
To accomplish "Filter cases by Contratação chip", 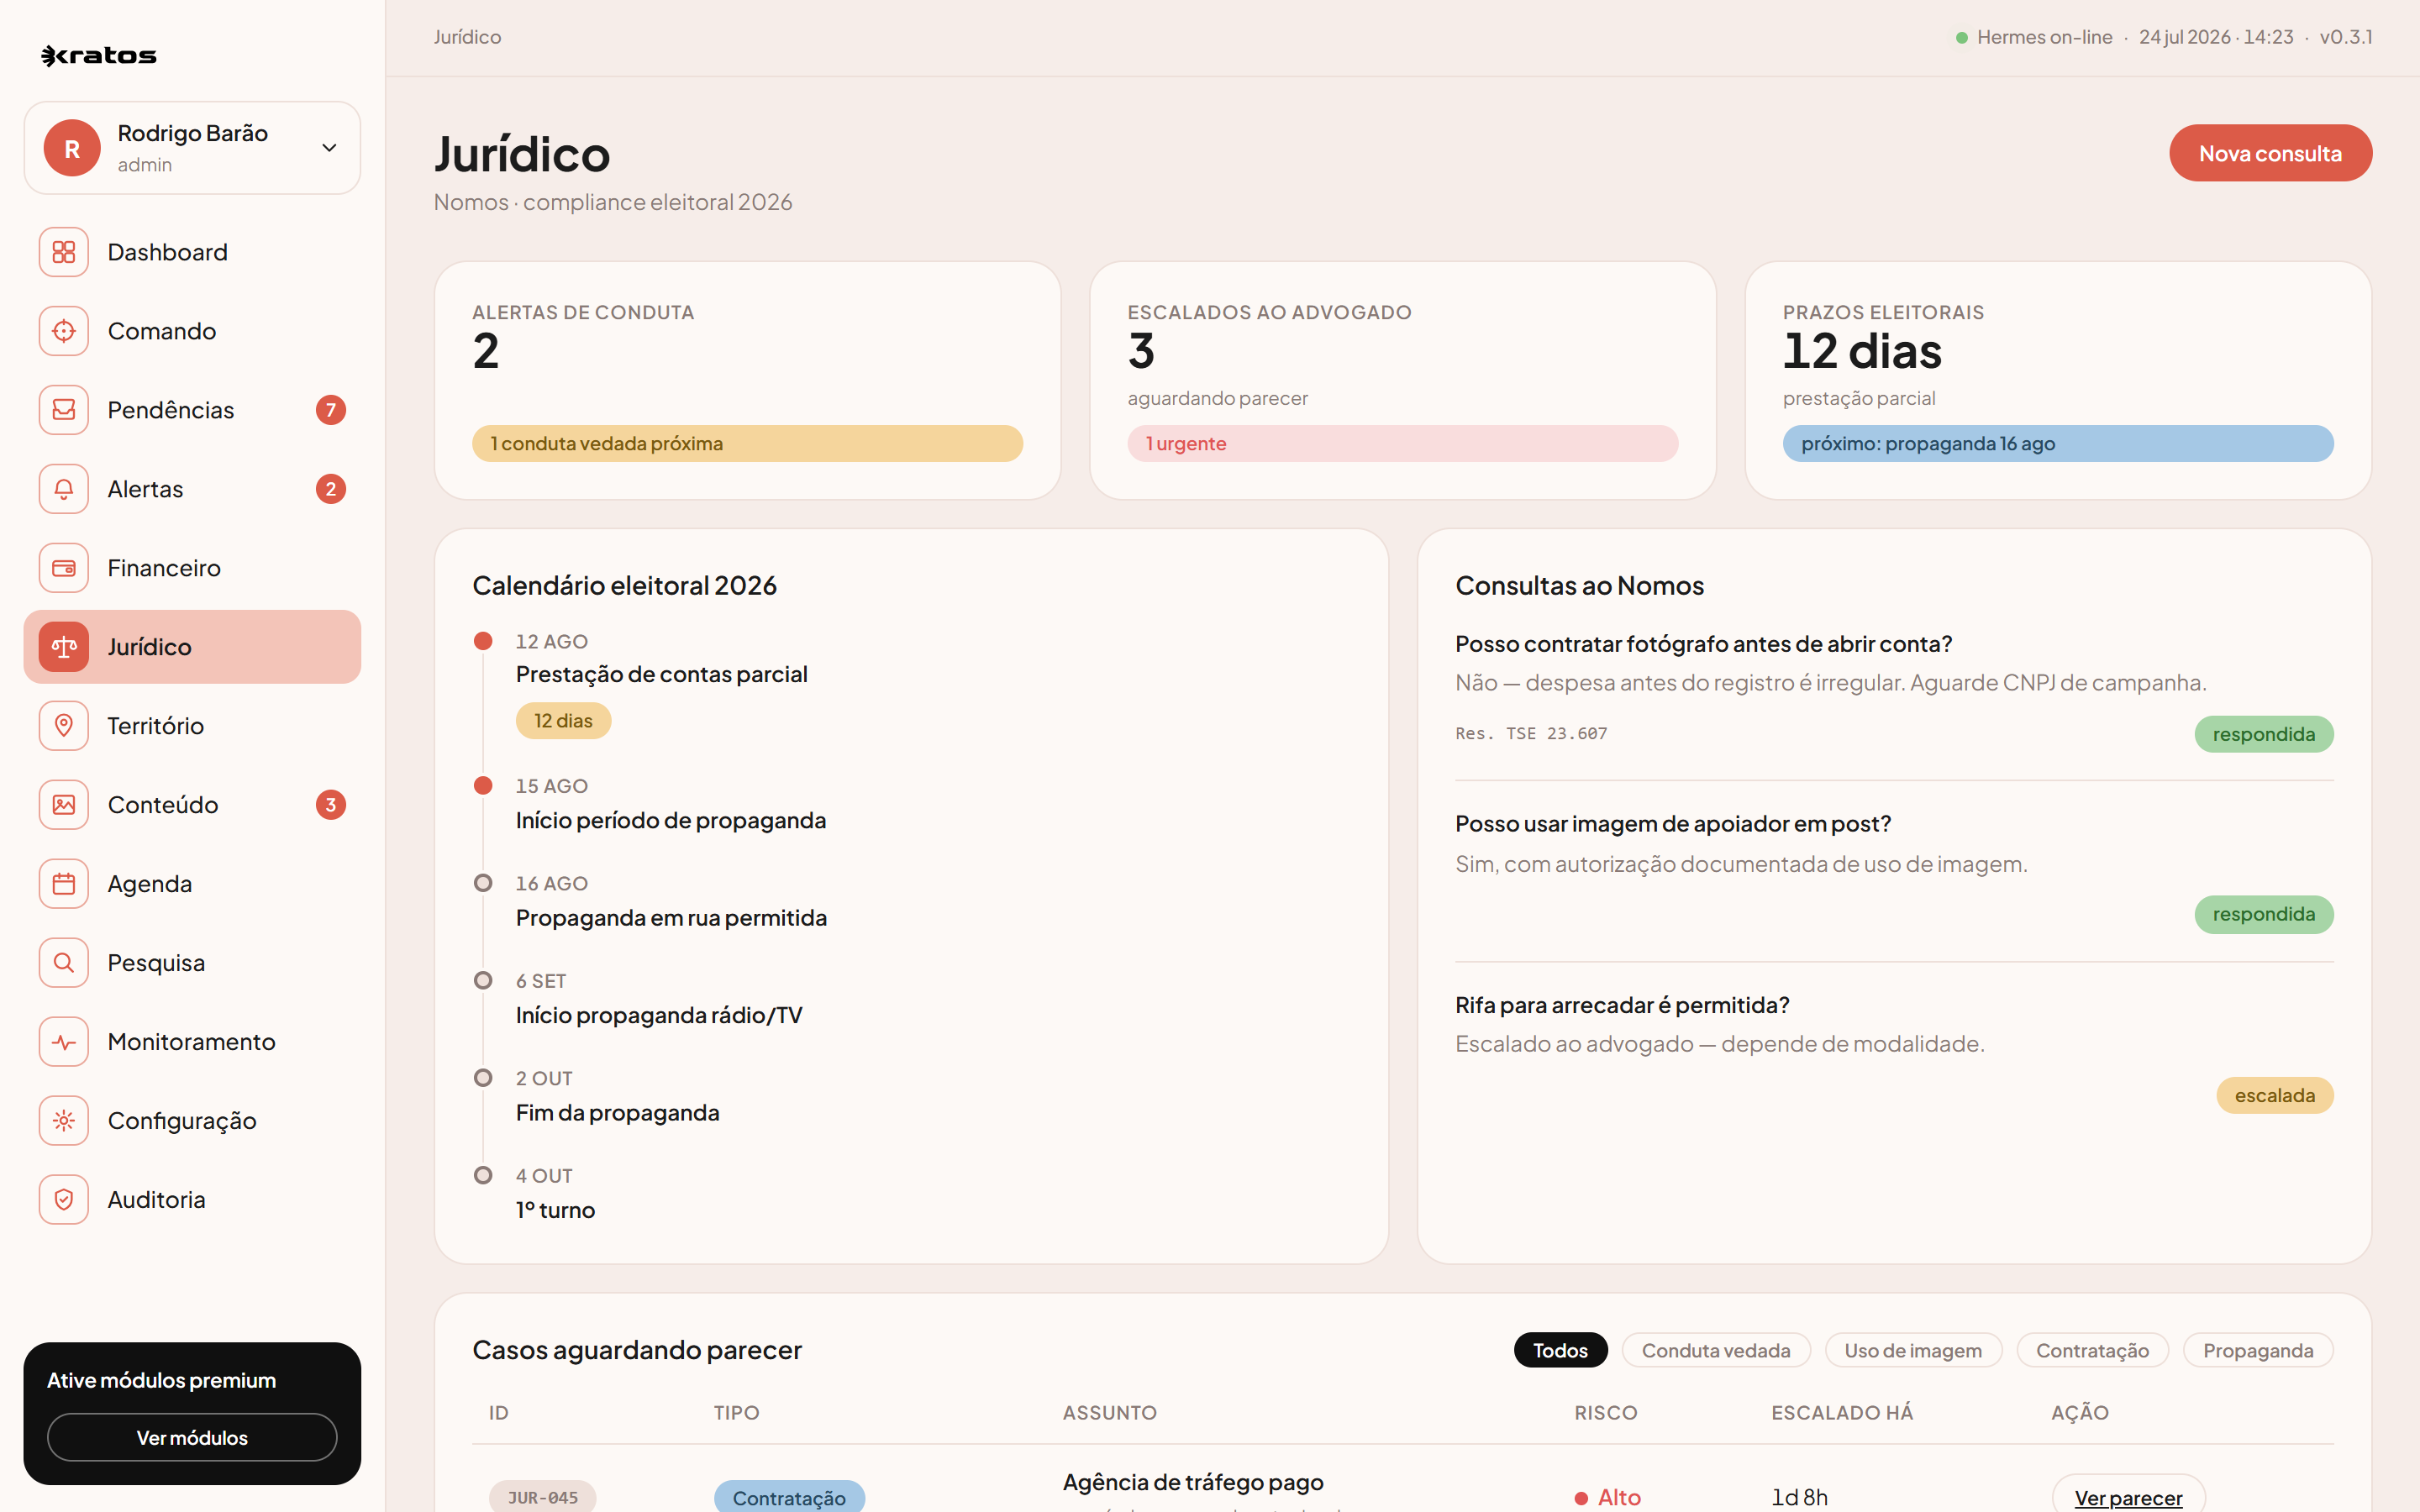I will point(2092,1350).
